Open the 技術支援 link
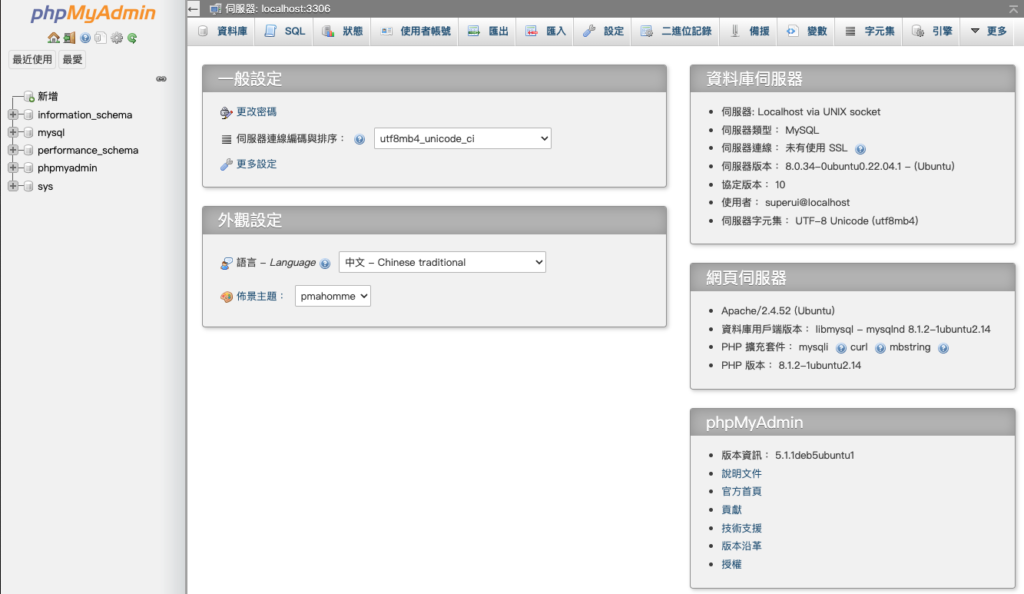 741,528
